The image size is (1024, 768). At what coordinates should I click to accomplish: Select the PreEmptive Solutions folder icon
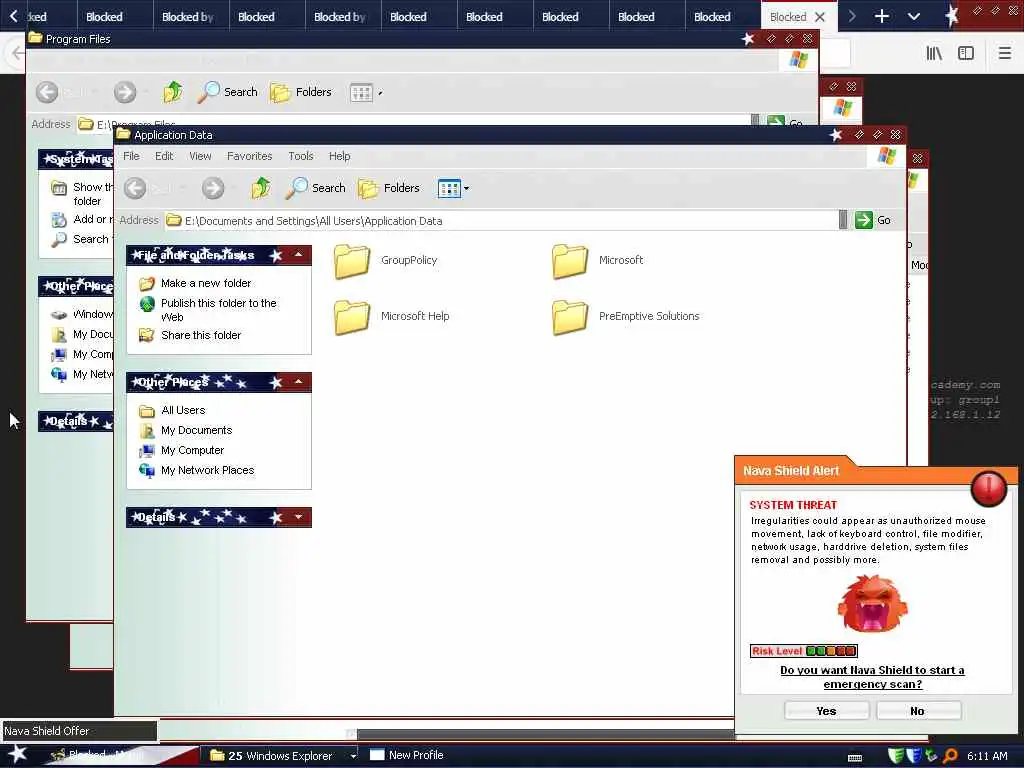tap(569, 317)
